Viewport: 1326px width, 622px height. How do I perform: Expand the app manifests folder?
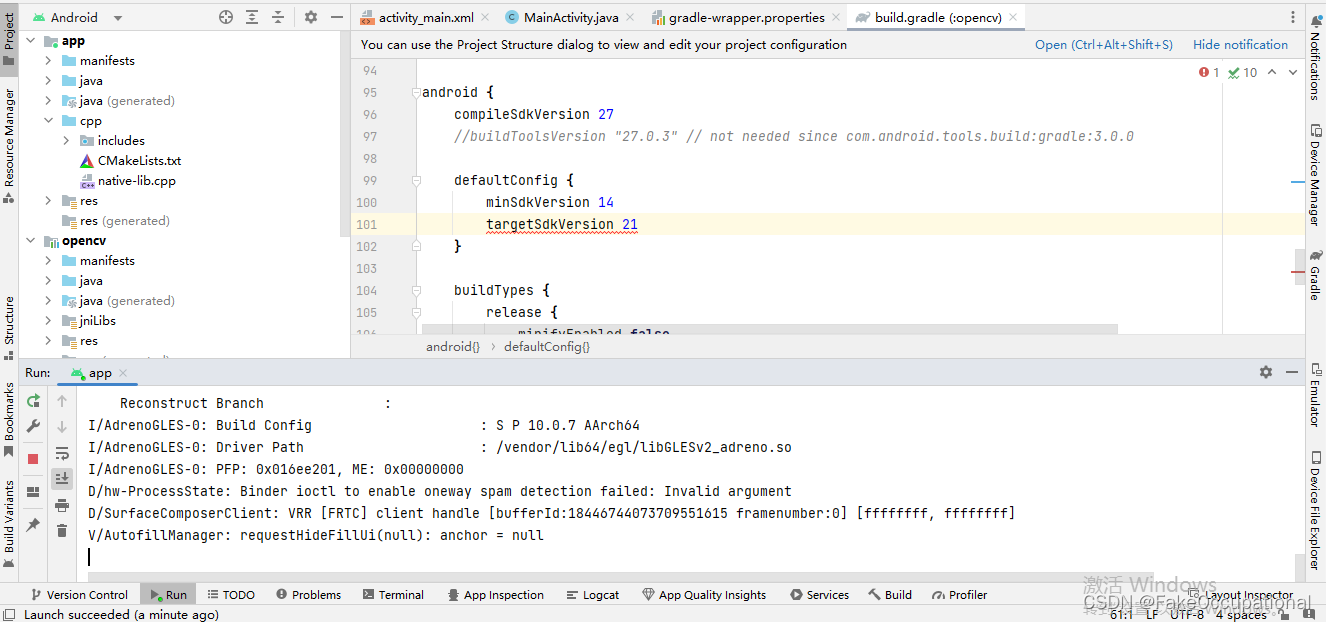(x=48, y=61)
